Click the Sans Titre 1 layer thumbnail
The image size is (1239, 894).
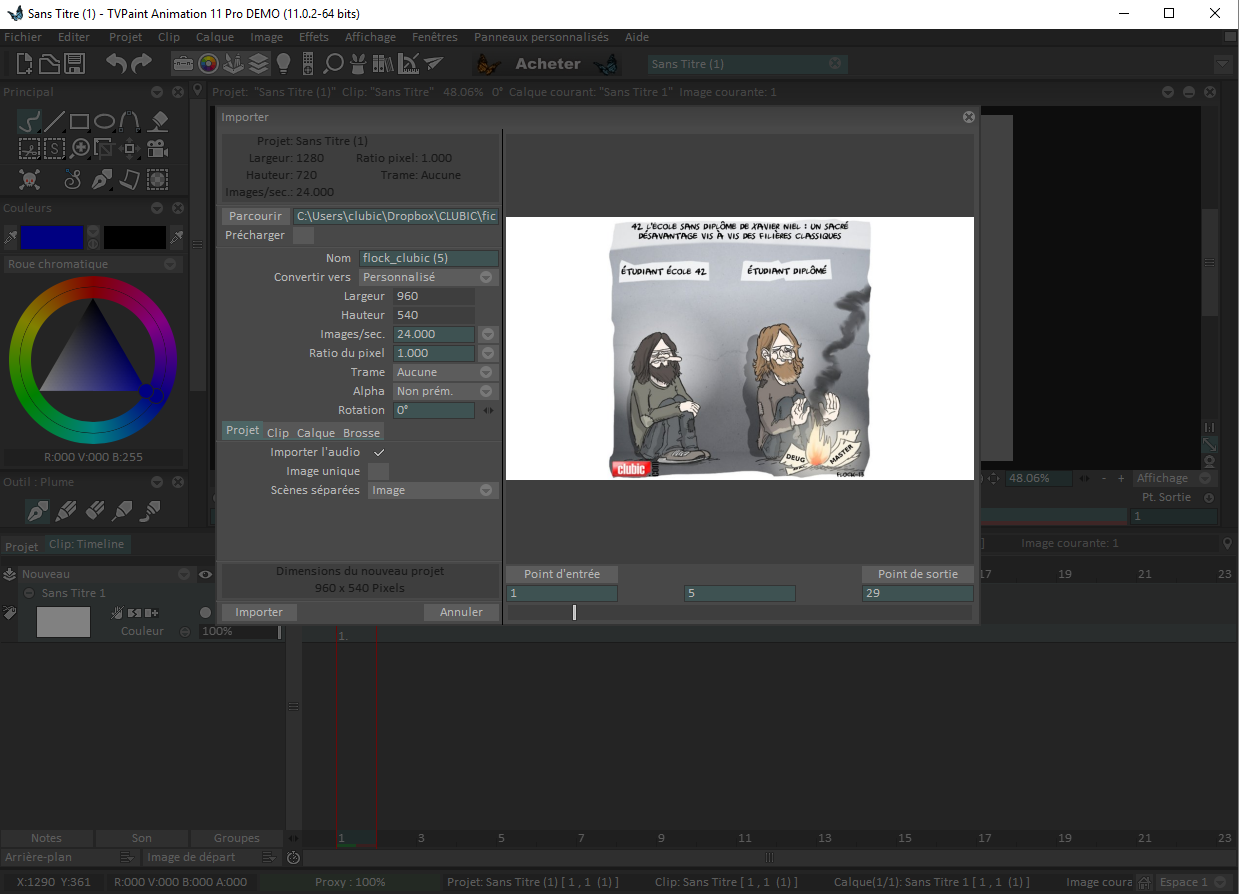pyautogui.click(x=63, y=622)
